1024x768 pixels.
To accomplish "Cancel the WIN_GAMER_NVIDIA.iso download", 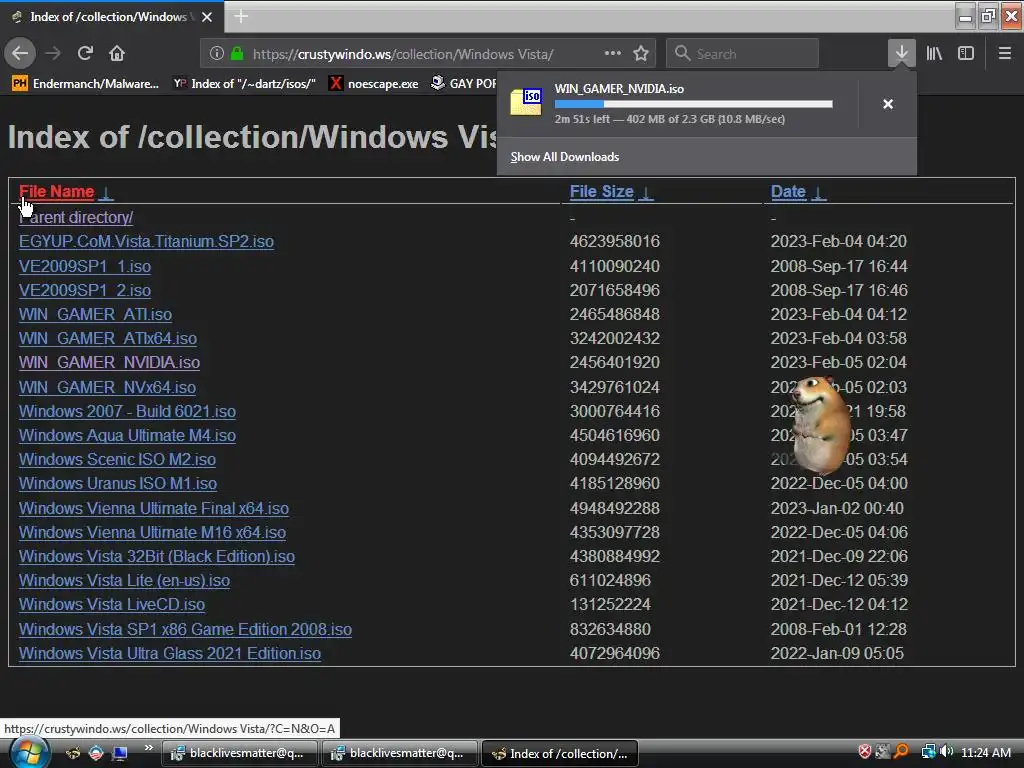I will [x=888, y=104].
